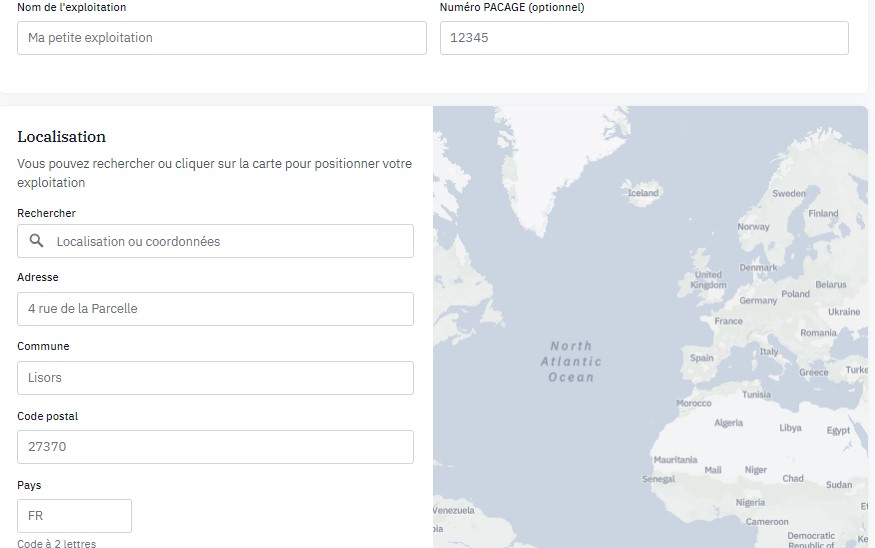
Task: Click Algeria on the map
Action: (728, 422)
